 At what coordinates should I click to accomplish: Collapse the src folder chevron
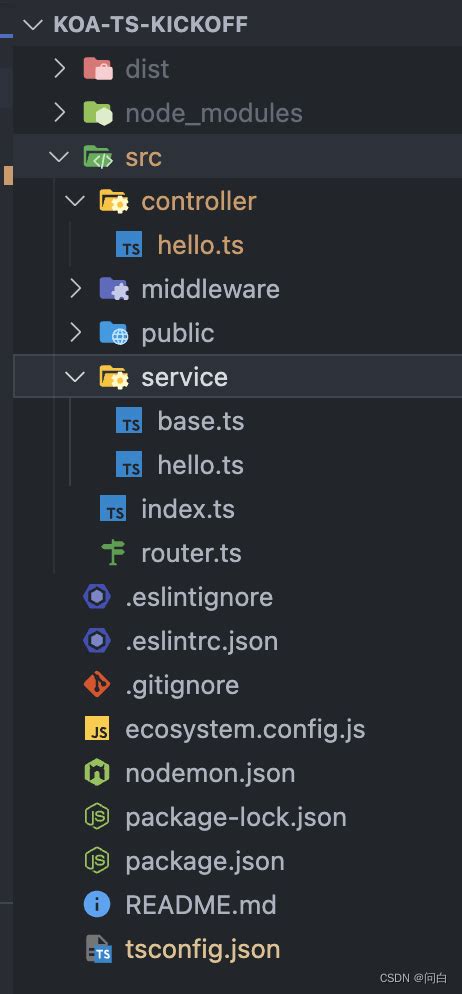(60, 157)
